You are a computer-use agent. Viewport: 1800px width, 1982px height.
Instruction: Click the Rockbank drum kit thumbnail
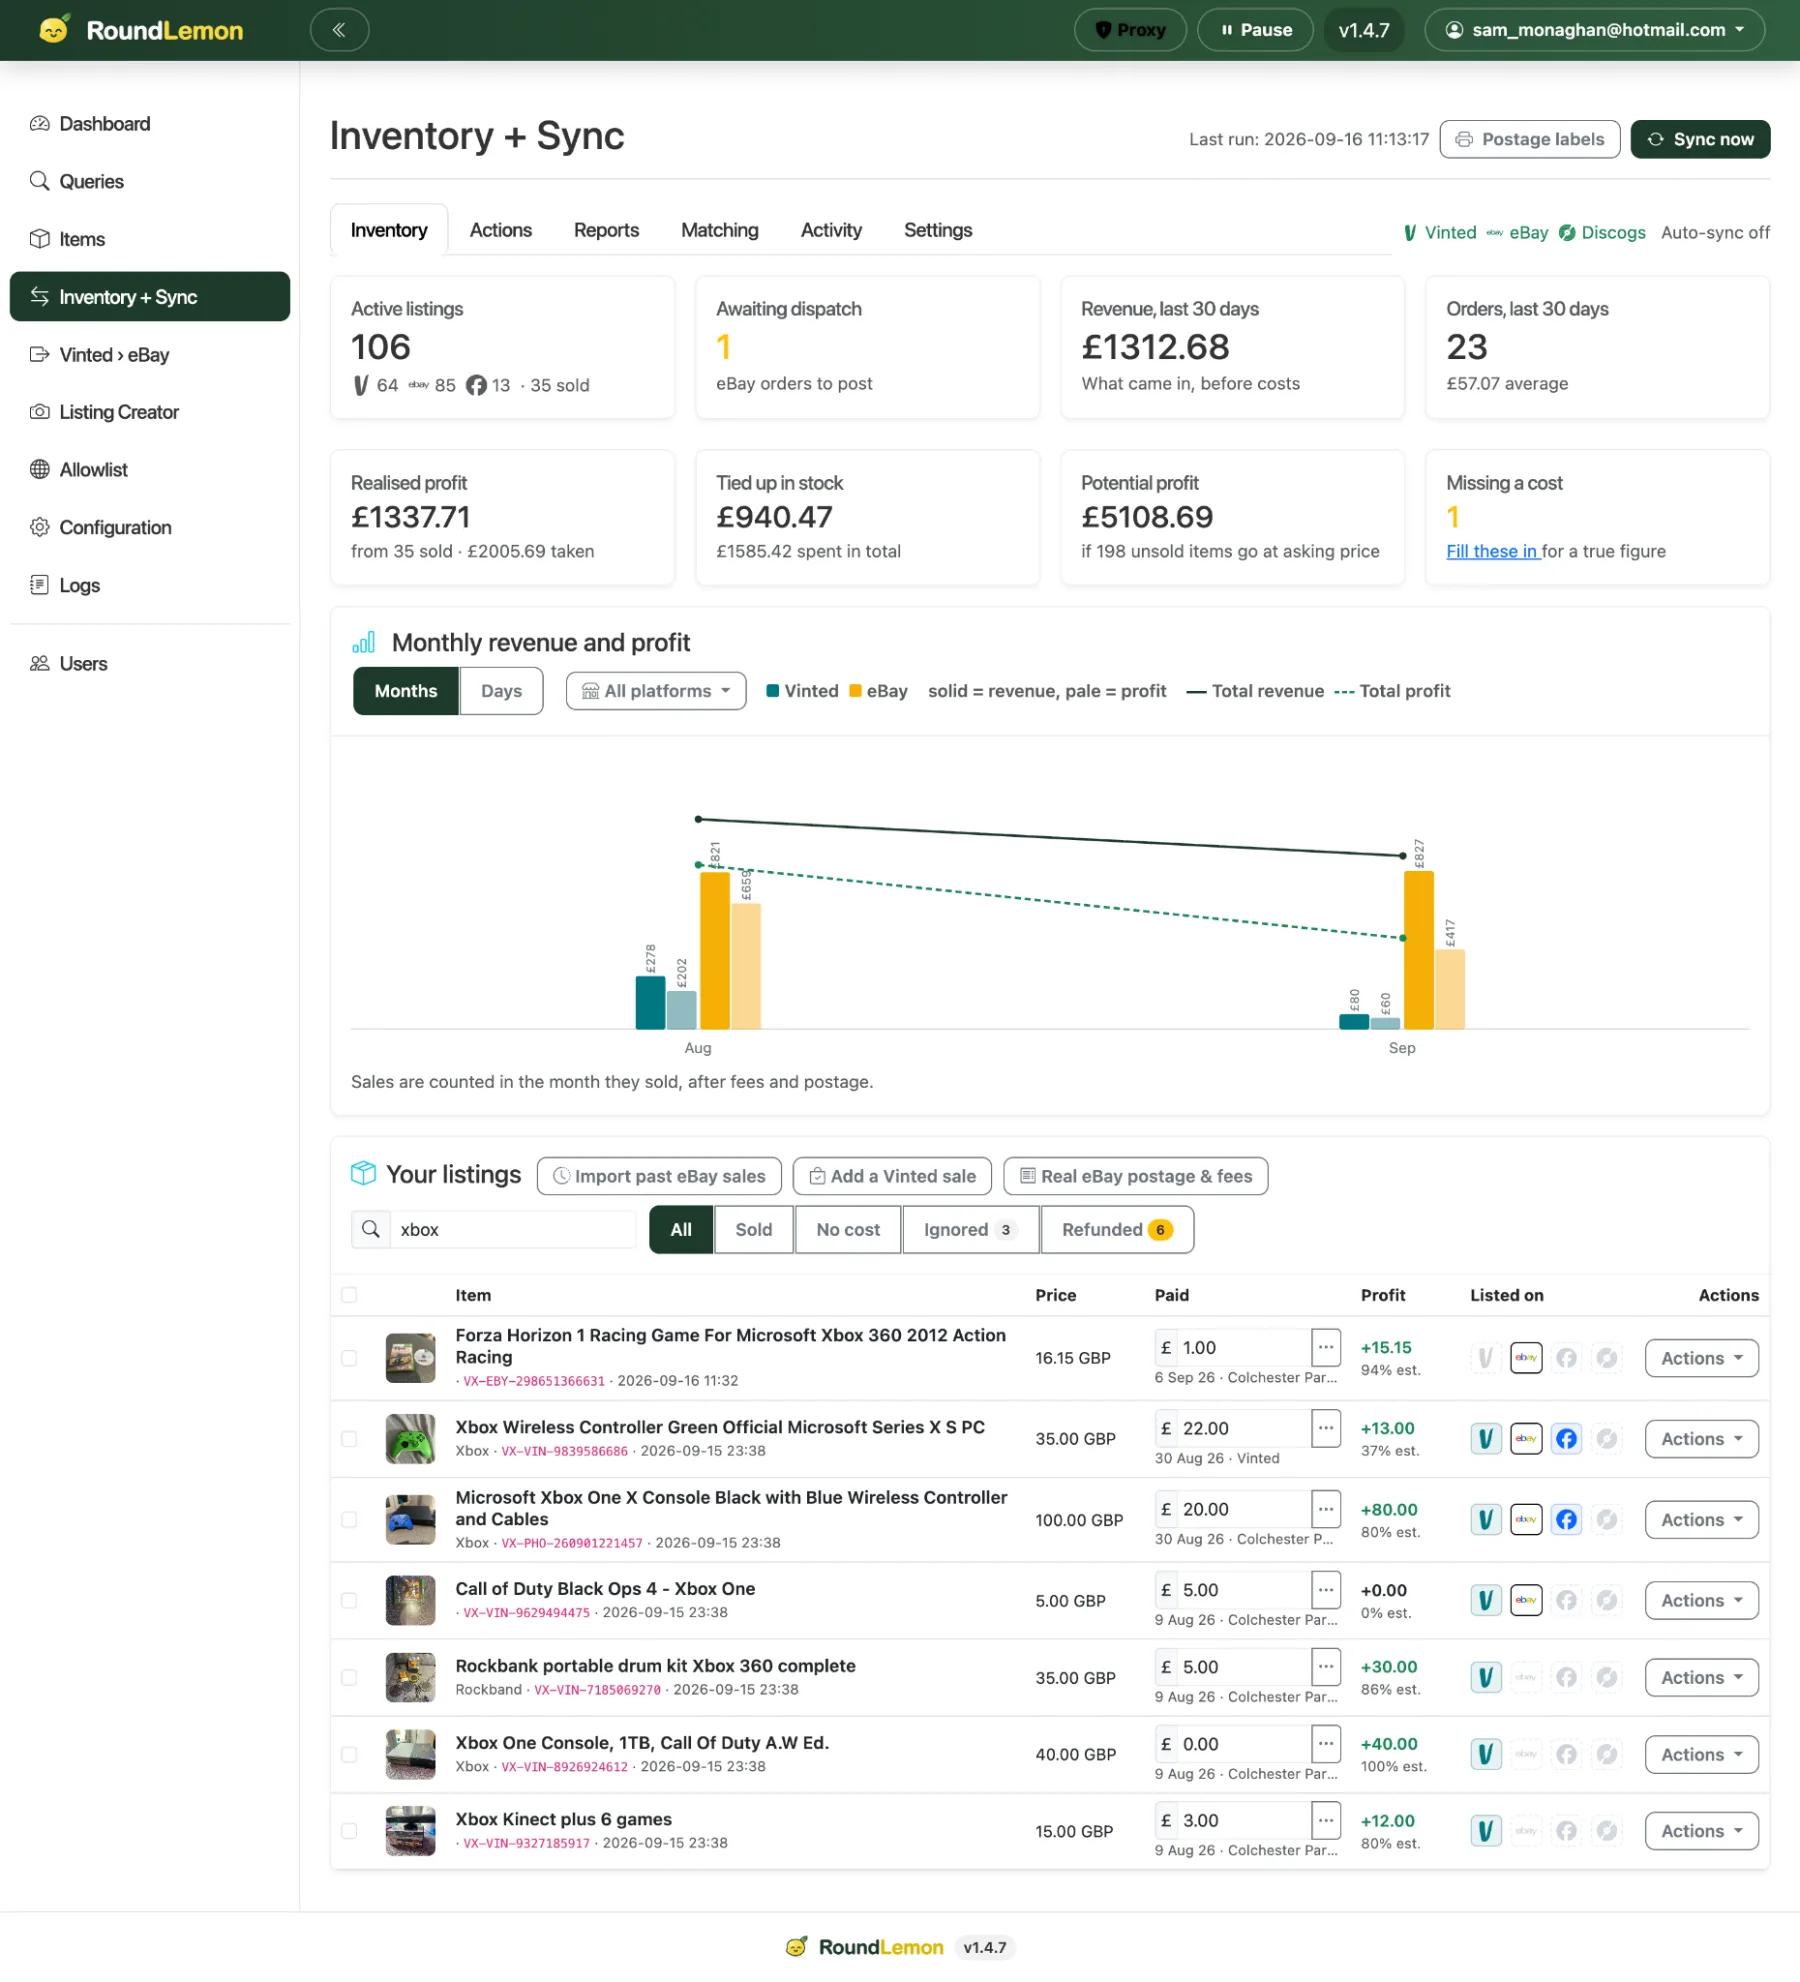411,1677
